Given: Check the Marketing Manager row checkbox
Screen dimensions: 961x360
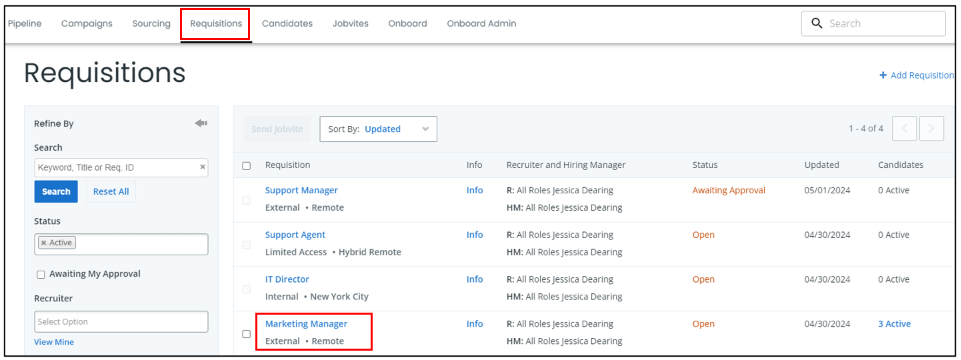Looking at the screenshot, I should [x=246, y=334].
